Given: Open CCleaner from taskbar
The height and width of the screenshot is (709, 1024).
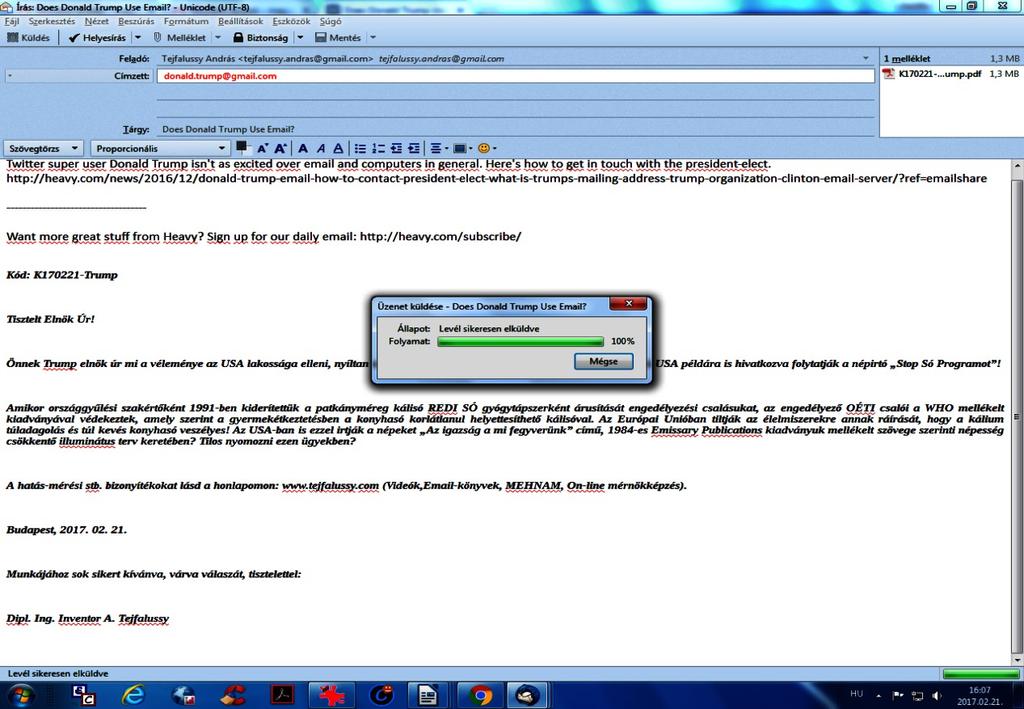Looking at the screenshot, I should [232, 695].
